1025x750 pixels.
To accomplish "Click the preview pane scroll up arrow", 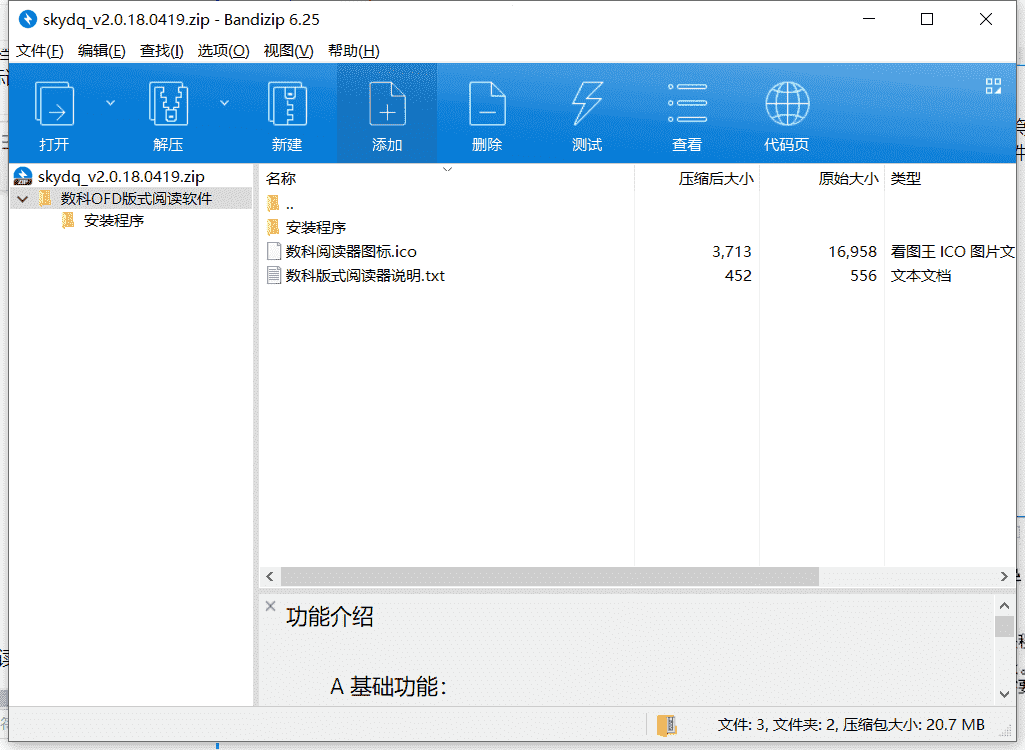I will [x=1004, y=605].
